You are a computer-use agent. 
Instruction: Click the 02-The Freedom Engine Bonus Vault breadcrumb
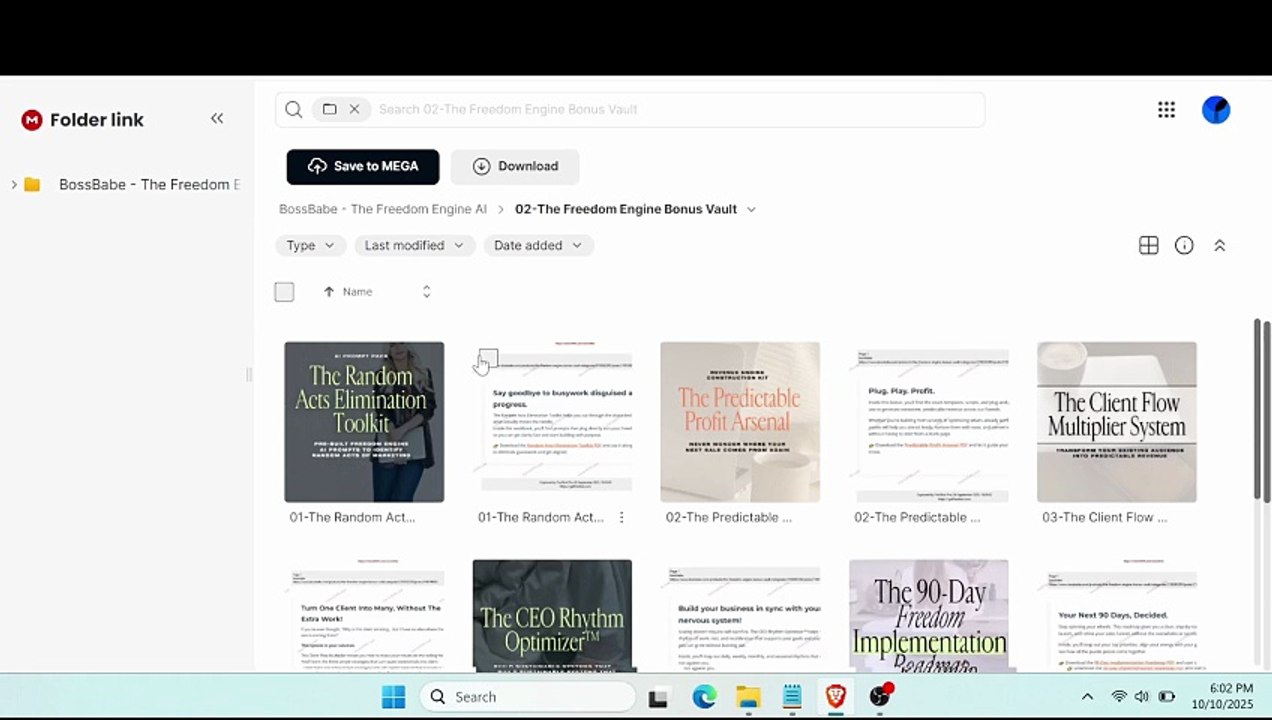626,210
